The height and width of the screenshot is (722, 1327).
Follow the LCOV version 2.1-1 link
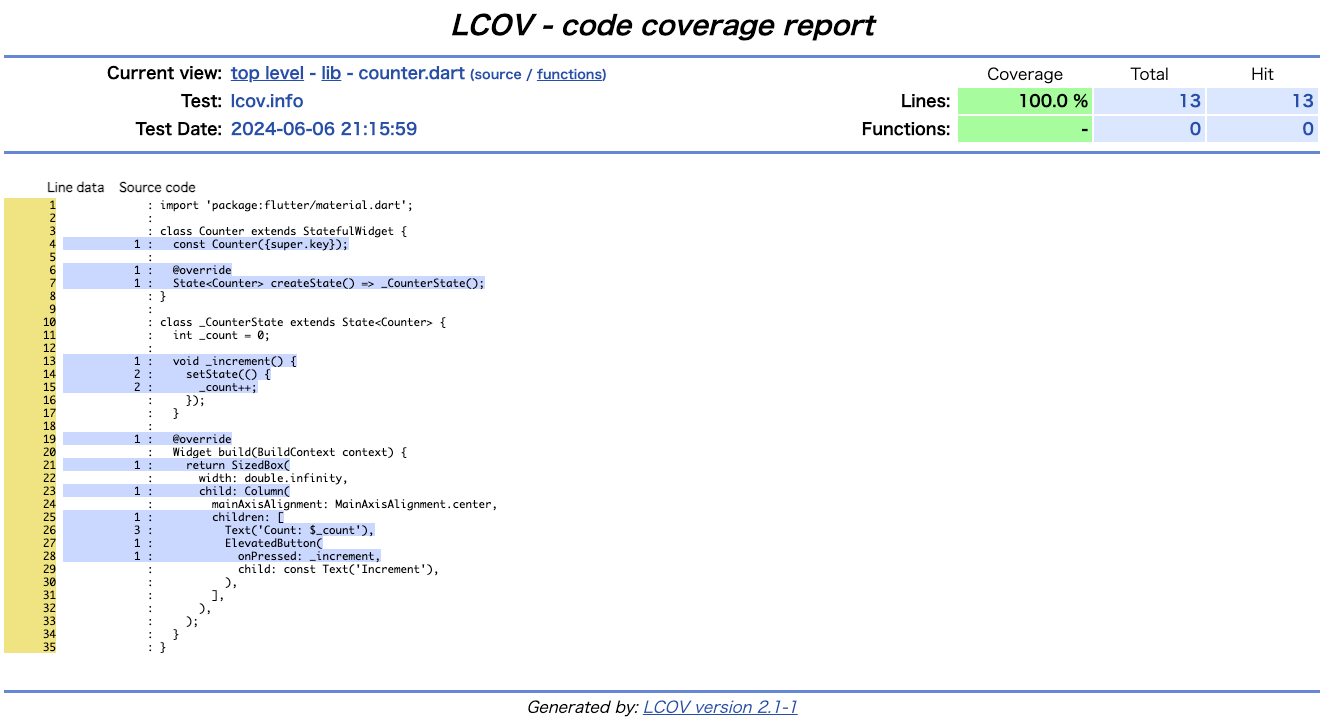tap(720, 707)
